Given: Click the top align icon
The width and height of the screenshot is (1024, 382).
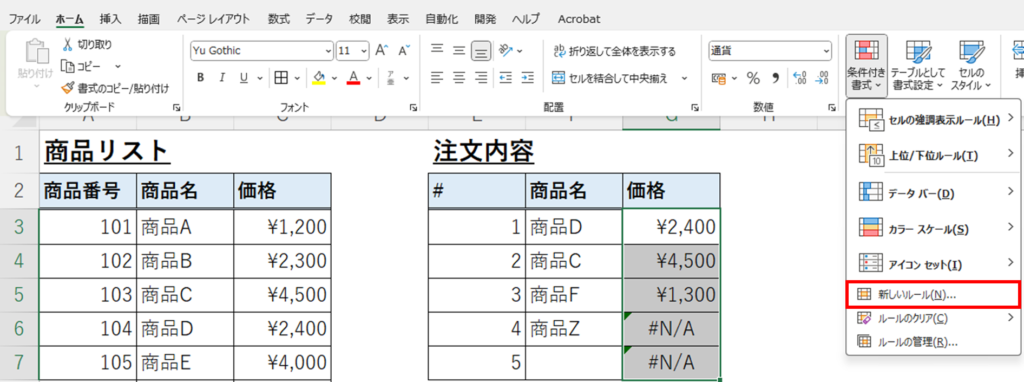Looking at the screenshot, I should (437, 50).
